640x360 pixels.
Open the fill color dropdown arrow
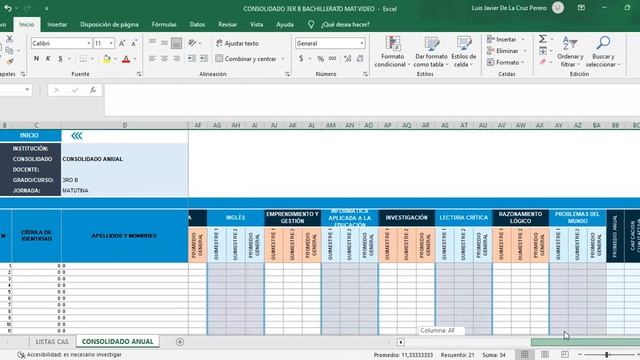point(116,59)
